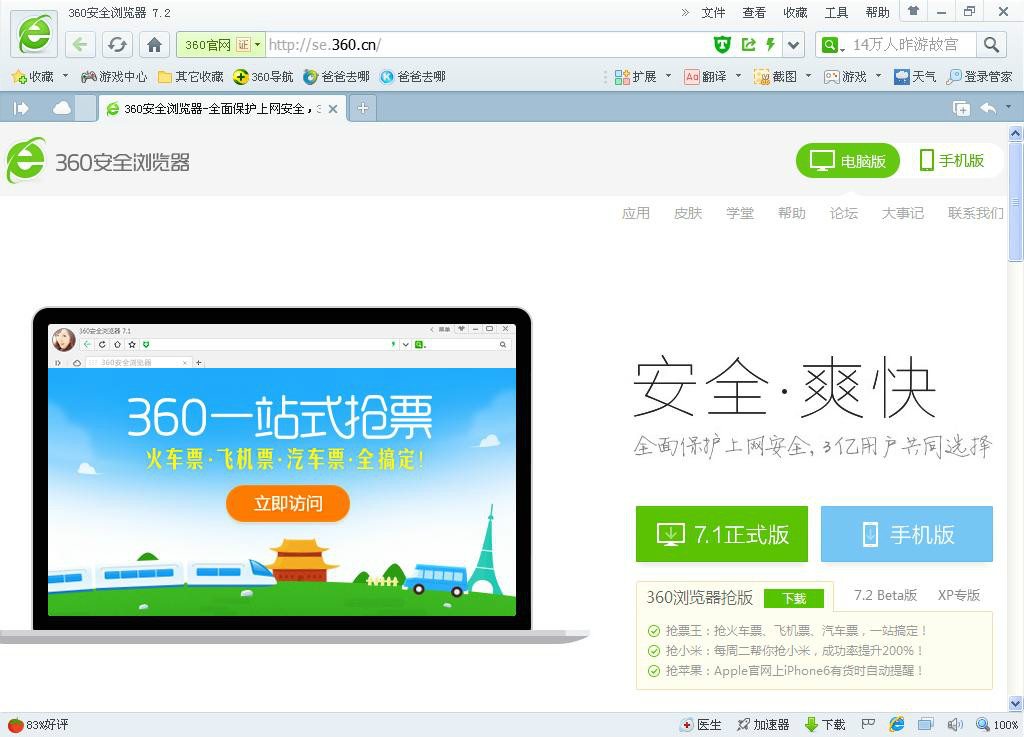Switch to 电脑版 desktop version
The width and height of the screenshot is (1024, 737).
[848, 161]
